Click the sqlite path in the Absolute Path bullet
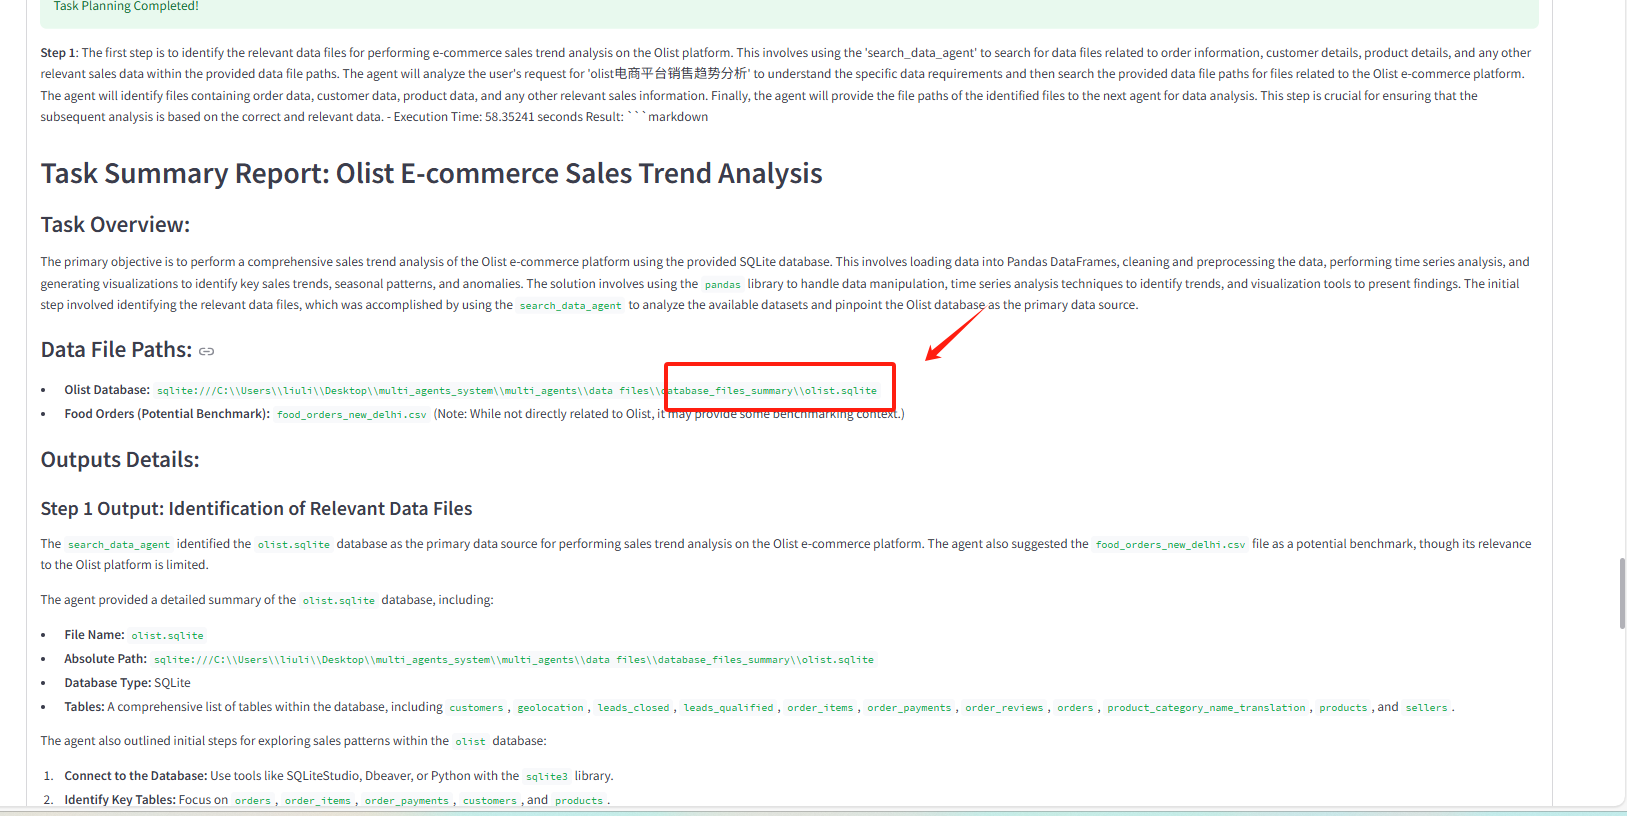Screen dimensions: 1627x816 [x=514, y=660]
